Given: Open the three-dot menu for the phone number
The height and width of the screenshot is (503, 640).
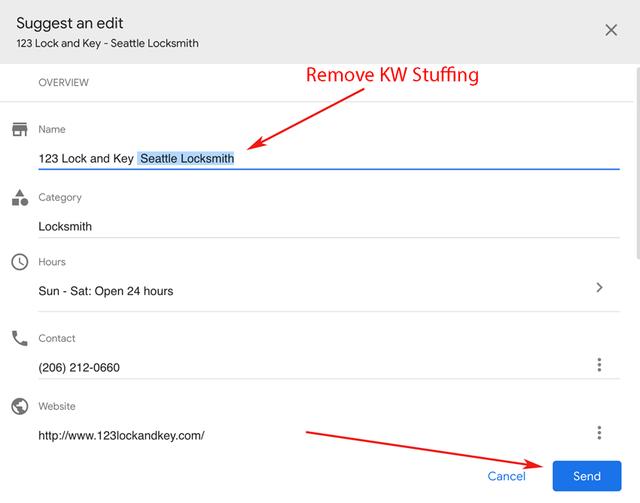Looking at the screenshot, I should pos(599,365).
